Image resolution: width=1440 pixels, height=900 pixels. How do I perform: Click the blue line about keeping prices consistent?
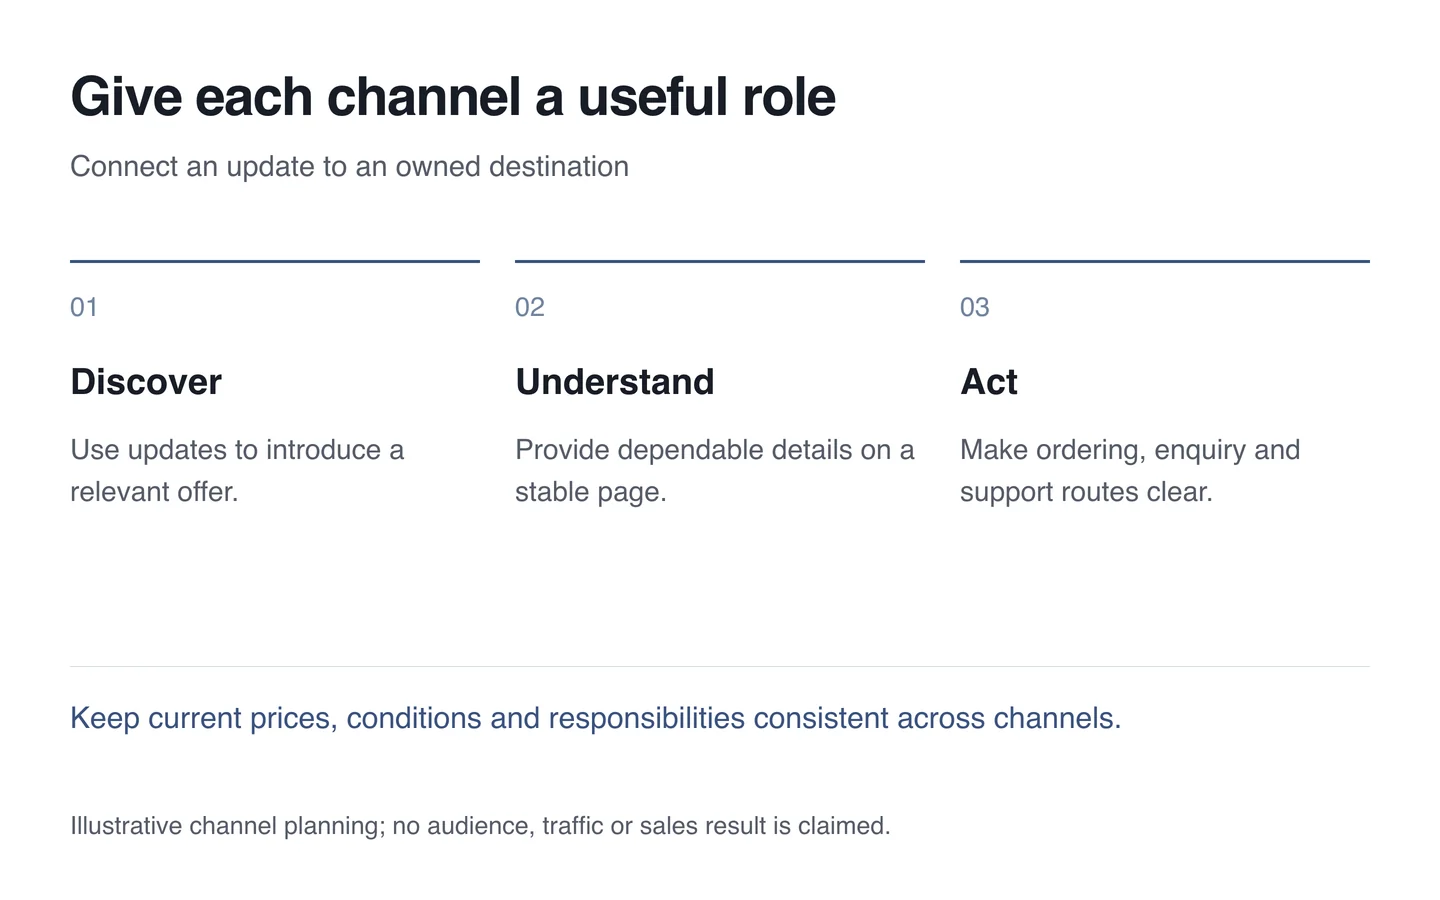tap(596, 718)
